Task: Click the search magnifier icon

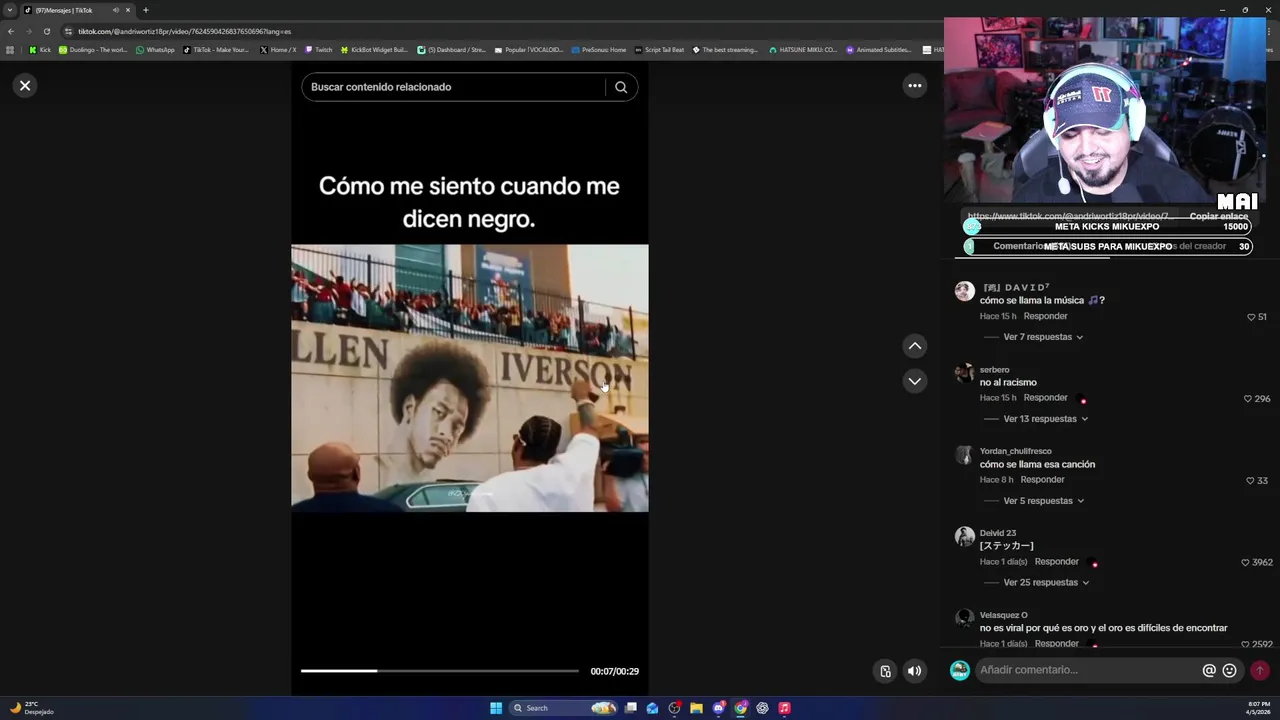Action: [621, 87]
